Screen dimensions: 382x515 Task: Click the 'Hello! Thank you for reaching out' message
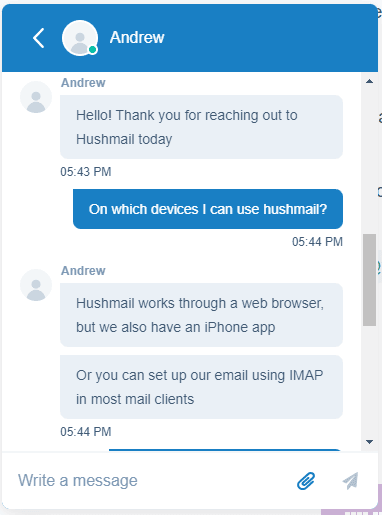(x=201, y=127)
